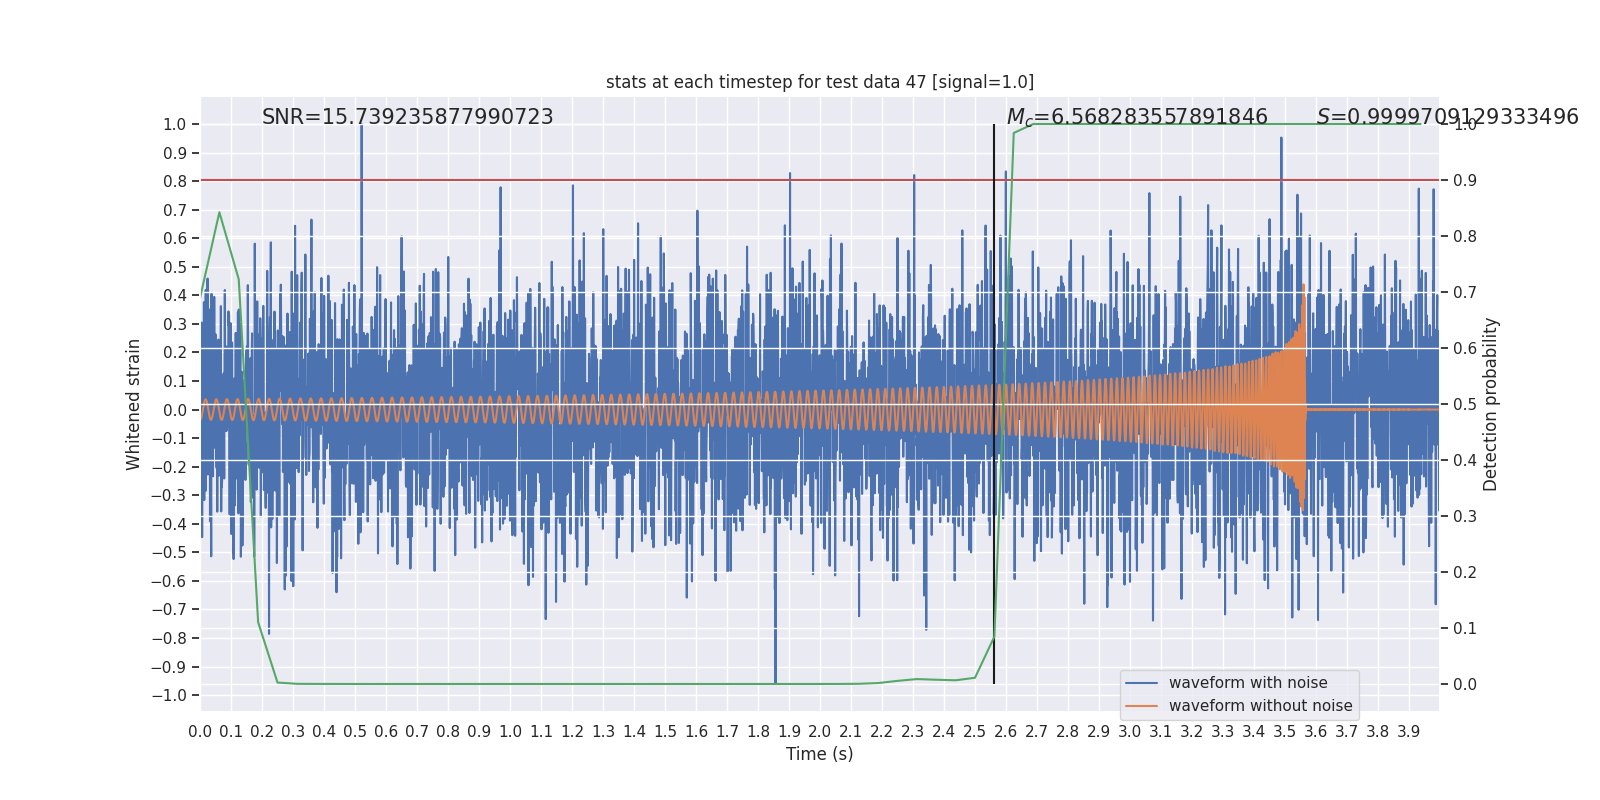Screen dimensions: 1600x800
Task: Click the 0.3 tick on the Whitened strain axis
Action: [175, 325]
